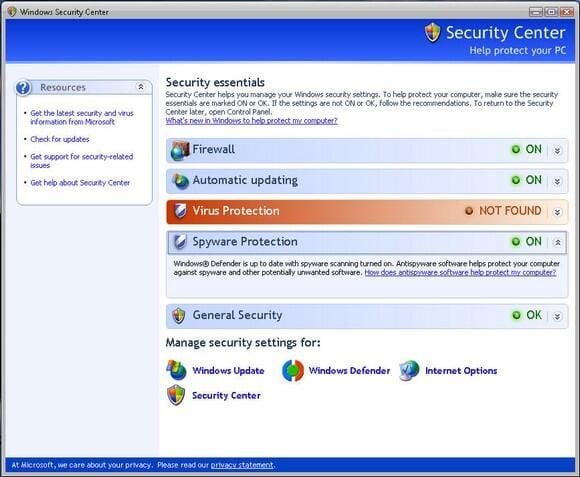Collapse the Spyware Protection section chevron
Image resolution: width=580 pixels, height=477 pixels.
coord(557,243)
